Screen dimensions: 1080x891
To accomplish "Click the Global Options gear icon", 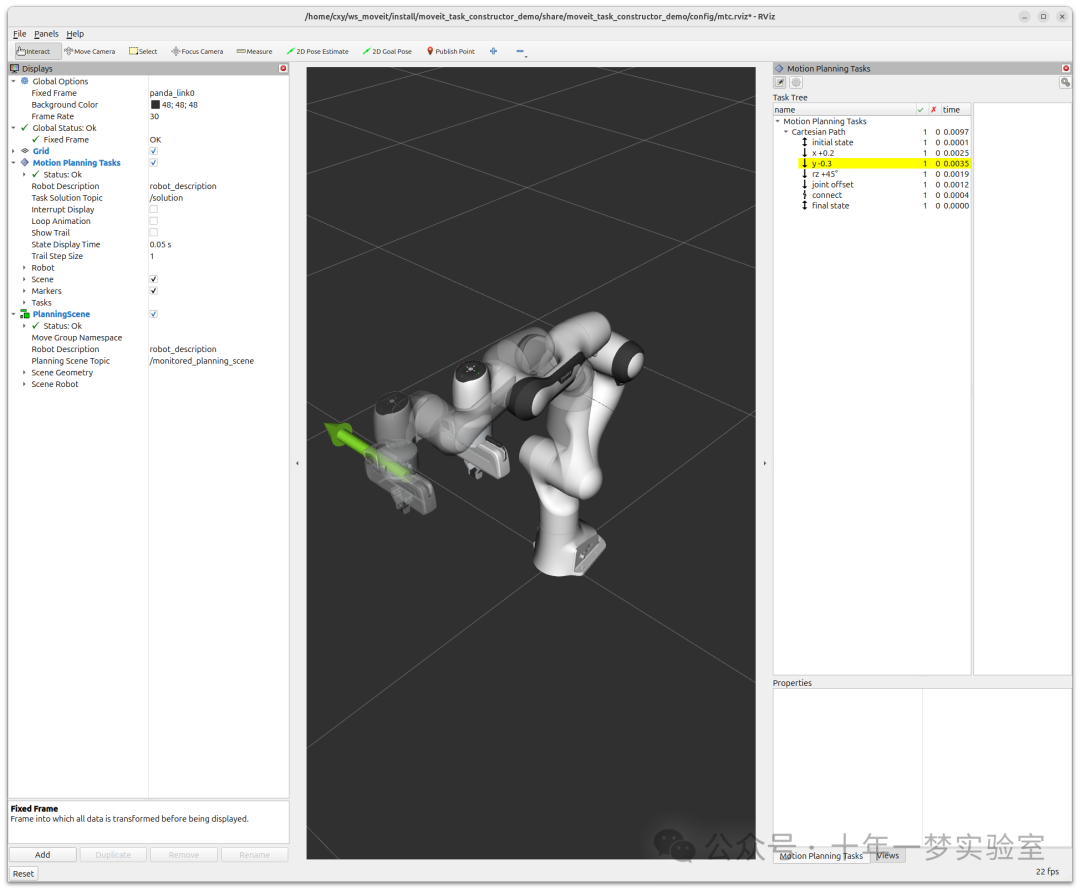I will tap(25, 81).
